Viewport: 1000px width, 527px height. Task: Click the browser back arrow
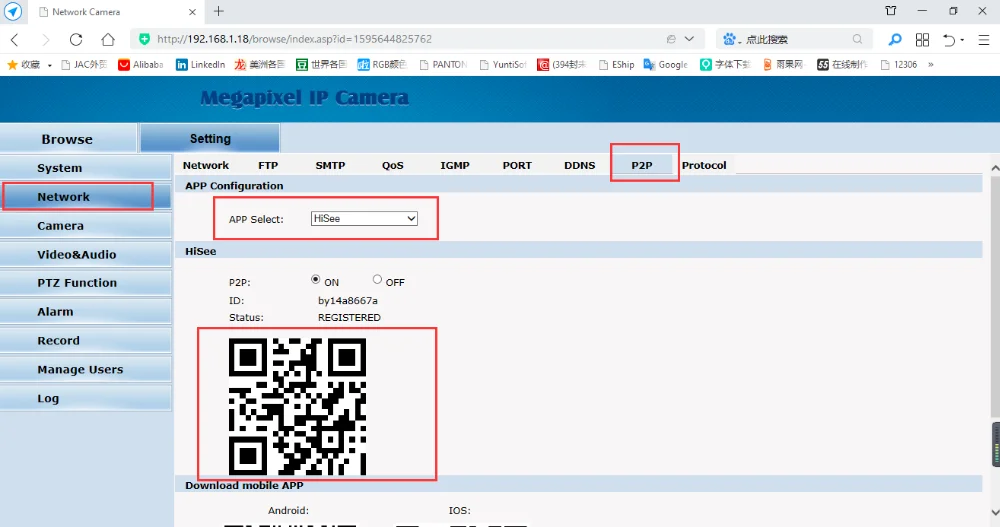tap(15, 40)
